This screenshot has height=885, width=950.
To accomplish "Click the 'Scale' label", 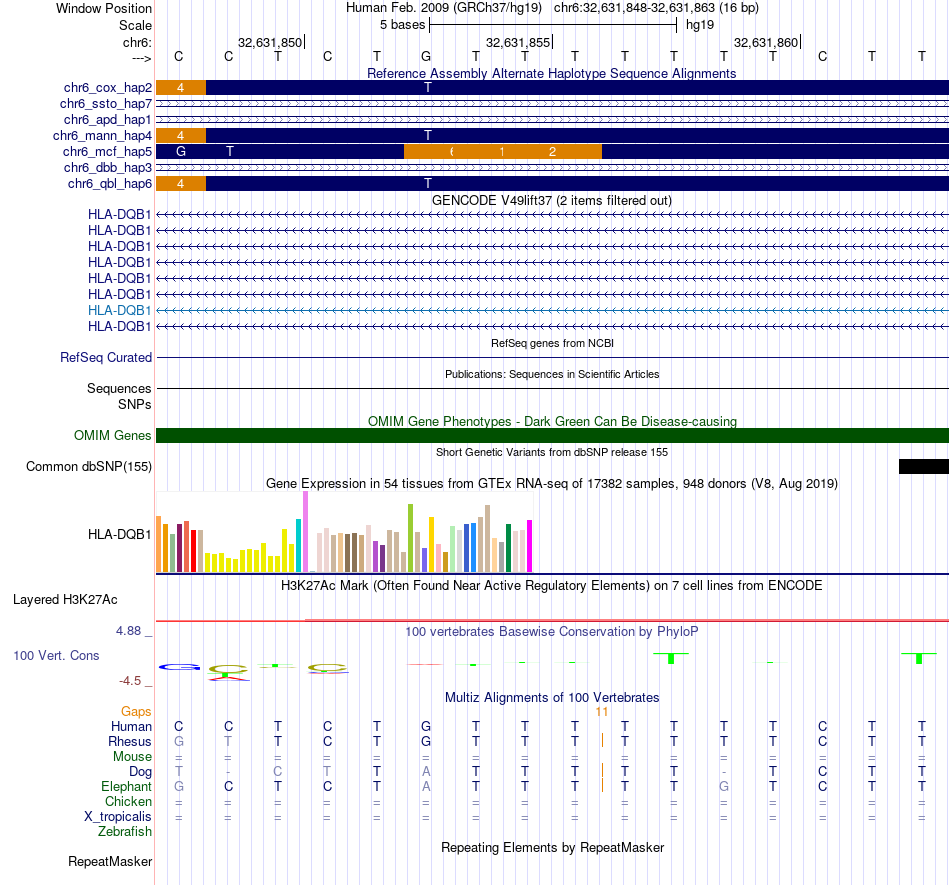I will [135, 25].
